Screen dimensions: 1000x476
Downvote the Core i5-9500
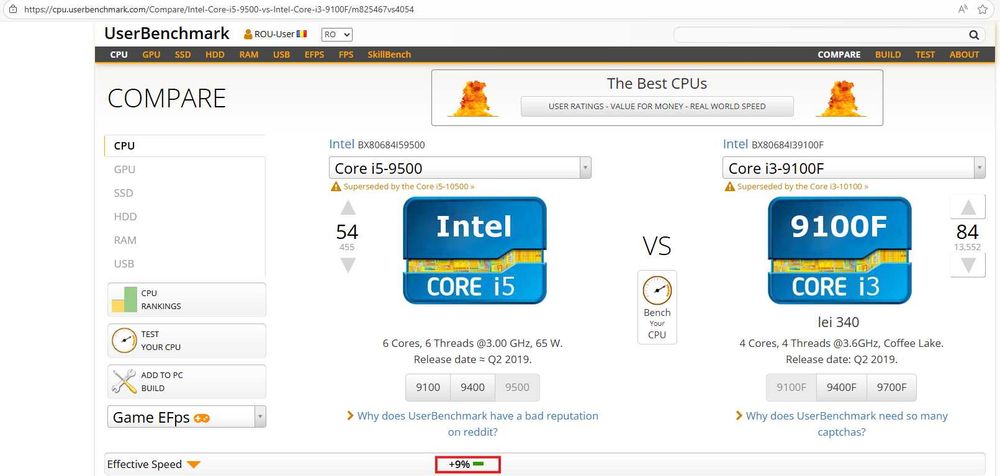coord(348,265)
